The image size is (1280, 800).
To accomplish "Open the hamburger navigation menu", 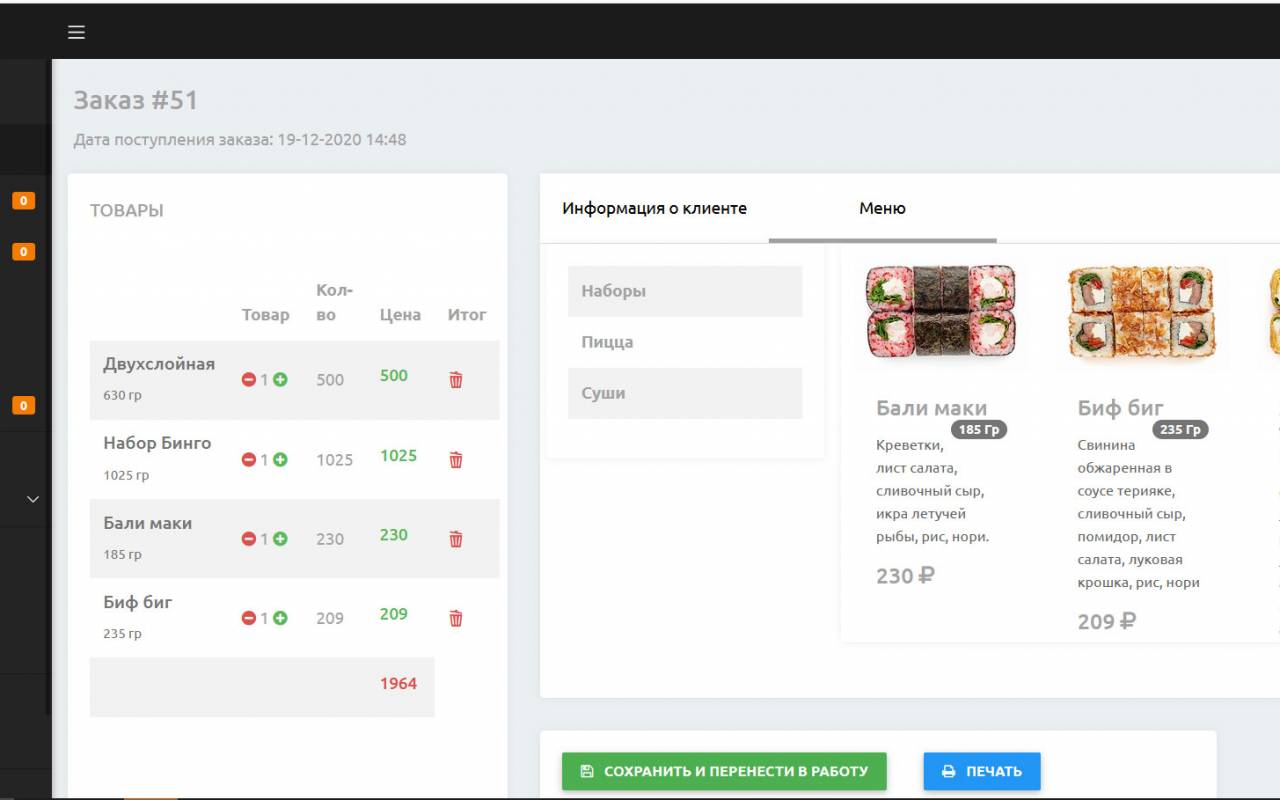I will point(76,31).
